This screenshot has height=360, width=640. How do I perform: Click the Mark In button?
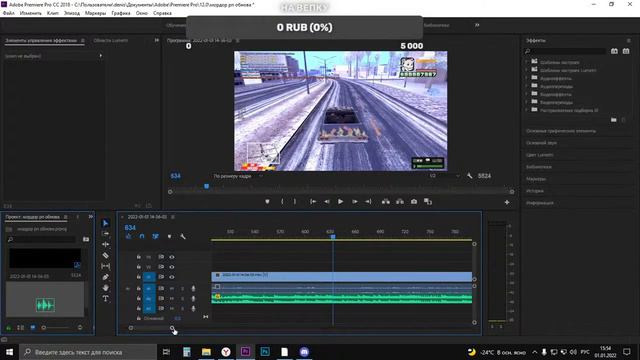tap(282, 202)
